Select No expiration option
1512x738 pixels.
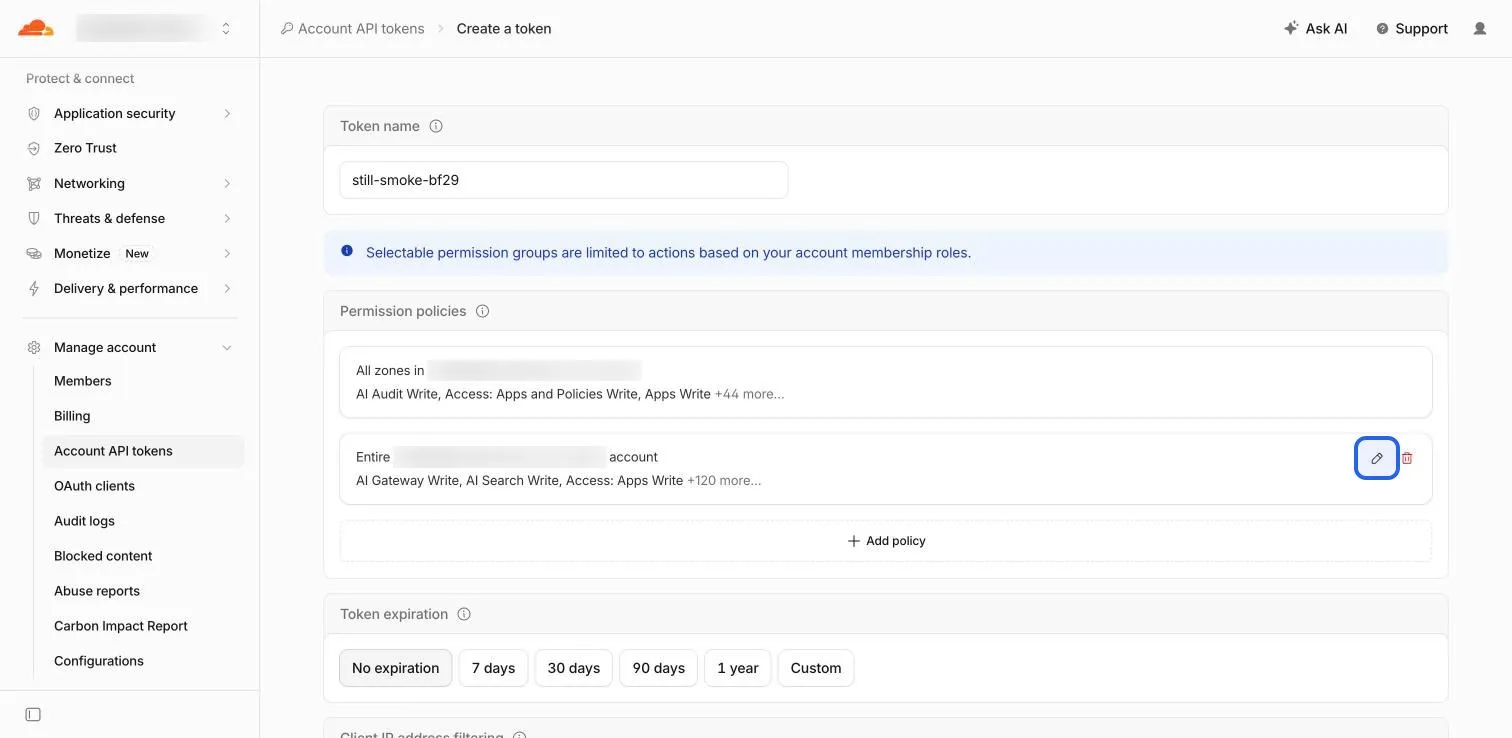tap(395, 668)
